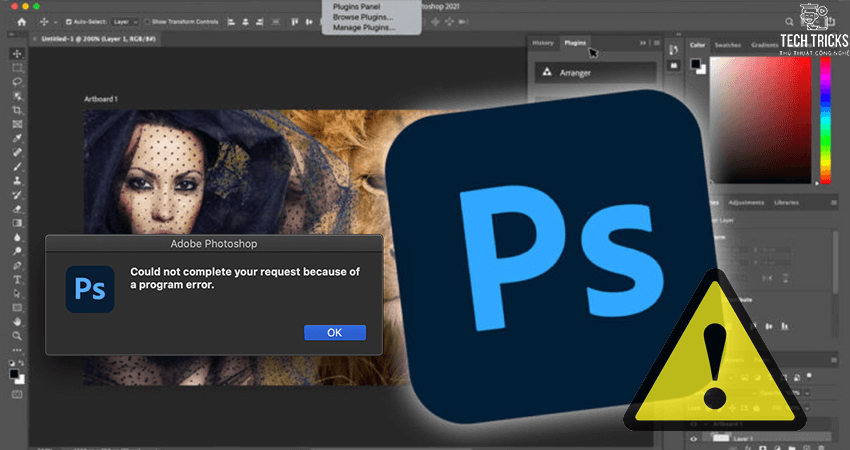Pick a hue on the rainbow slider
850x450 pixels.
point(825,119)
